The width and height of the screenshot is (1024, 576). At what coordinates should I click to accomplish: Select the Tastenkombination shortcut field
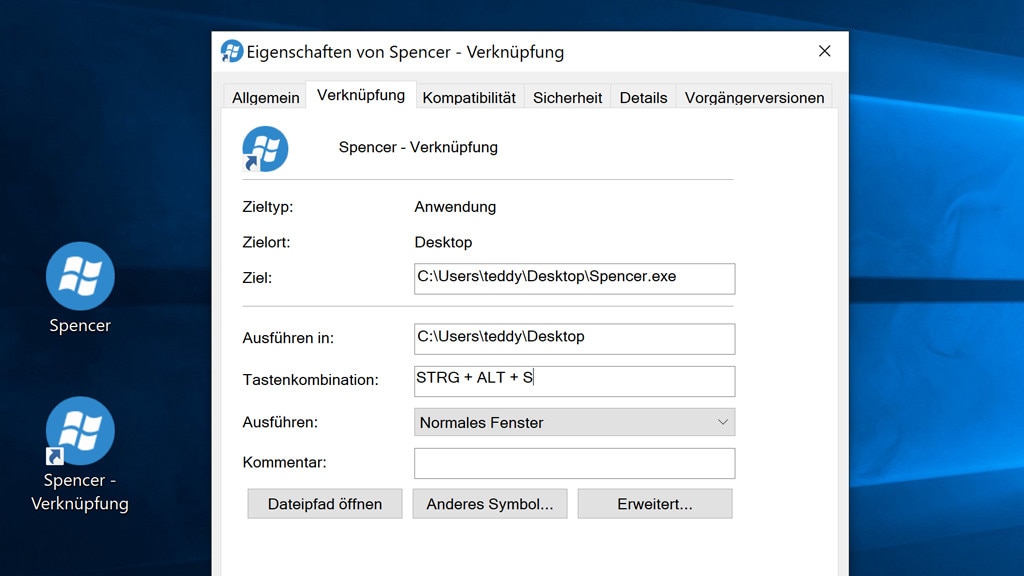click(574, 380)
